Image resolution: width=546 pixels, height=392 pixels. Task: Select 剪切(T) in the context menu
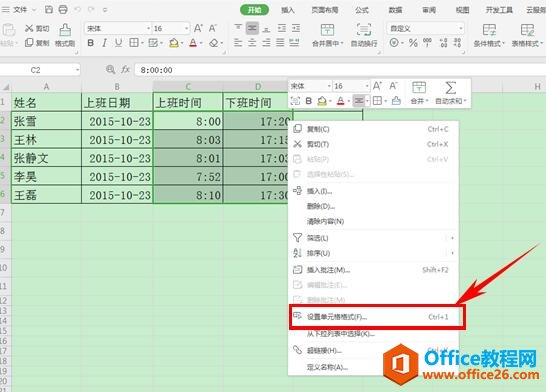click(x=373, y=144)
